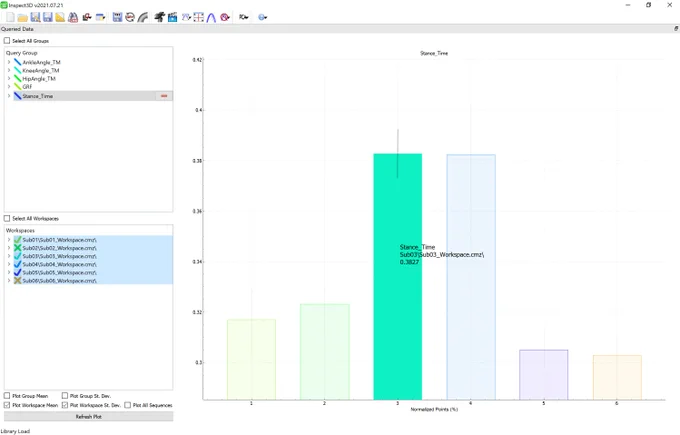This screenshot has height=435, width=680.
Task: Click the green checkmark icon of Sub01 workspace
Action: coord(17,239)
